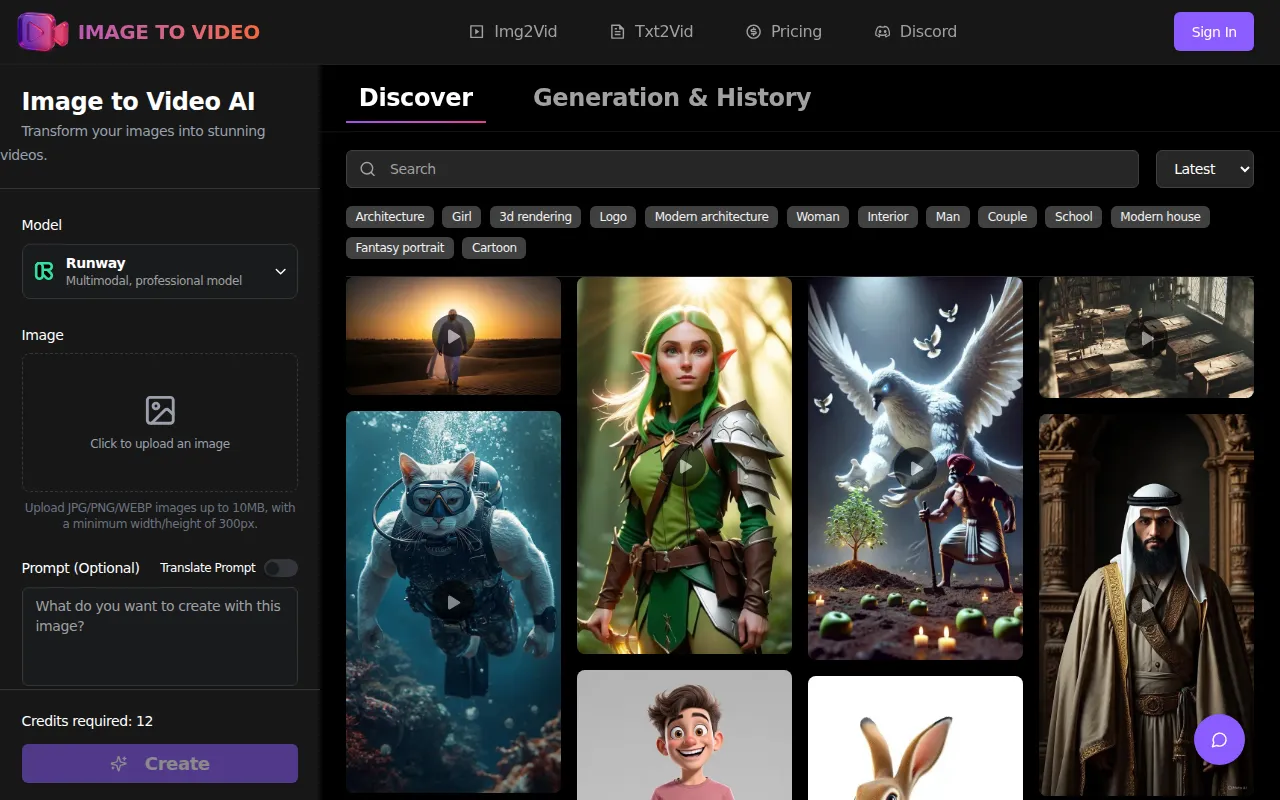This screenshot has width=1280, height=800.
Task: Switch to Generation & History tab
Action: [671, 98]
